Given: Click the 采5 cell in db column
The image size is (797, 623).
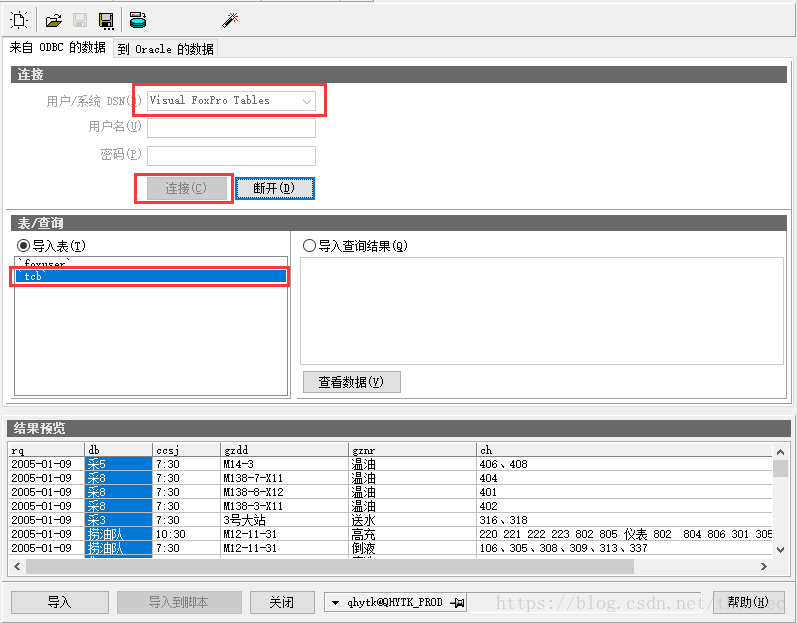Looking at the screenshot, I should tap(118, 464).
